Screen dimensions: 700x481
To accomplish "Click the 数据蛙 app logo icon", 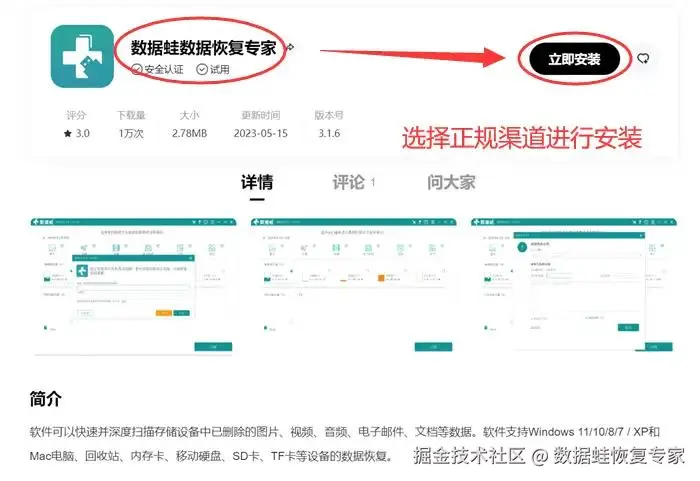I will click(x=82, y=56).
